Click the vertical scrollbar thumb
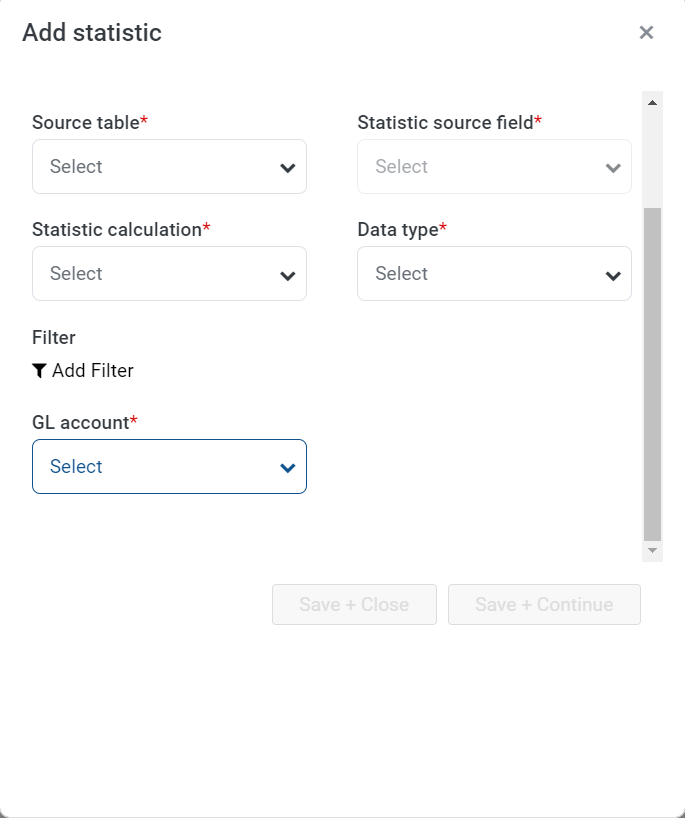This screenshot has width=685, height=818. (652, 374)
